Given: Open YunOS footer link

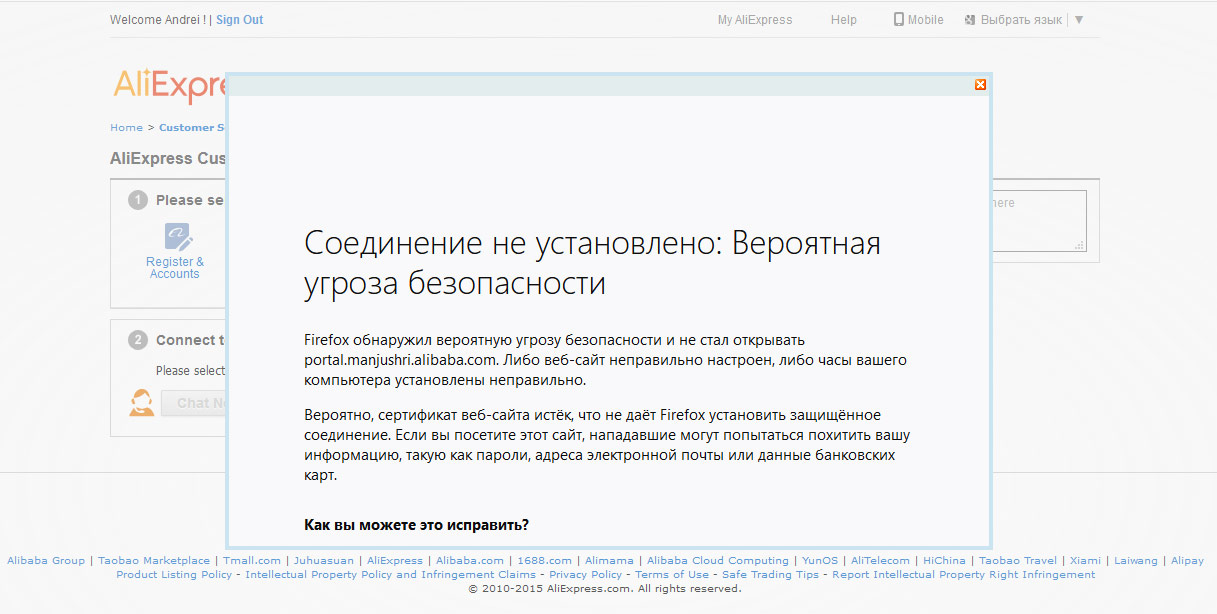Looking at the screenshot, I should 820,561.
